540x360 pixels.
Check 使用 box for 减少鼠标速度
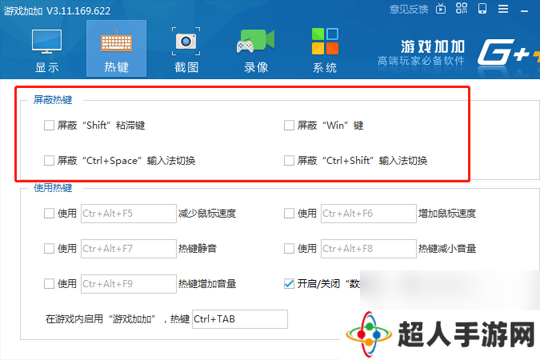(x=49, y=213)
